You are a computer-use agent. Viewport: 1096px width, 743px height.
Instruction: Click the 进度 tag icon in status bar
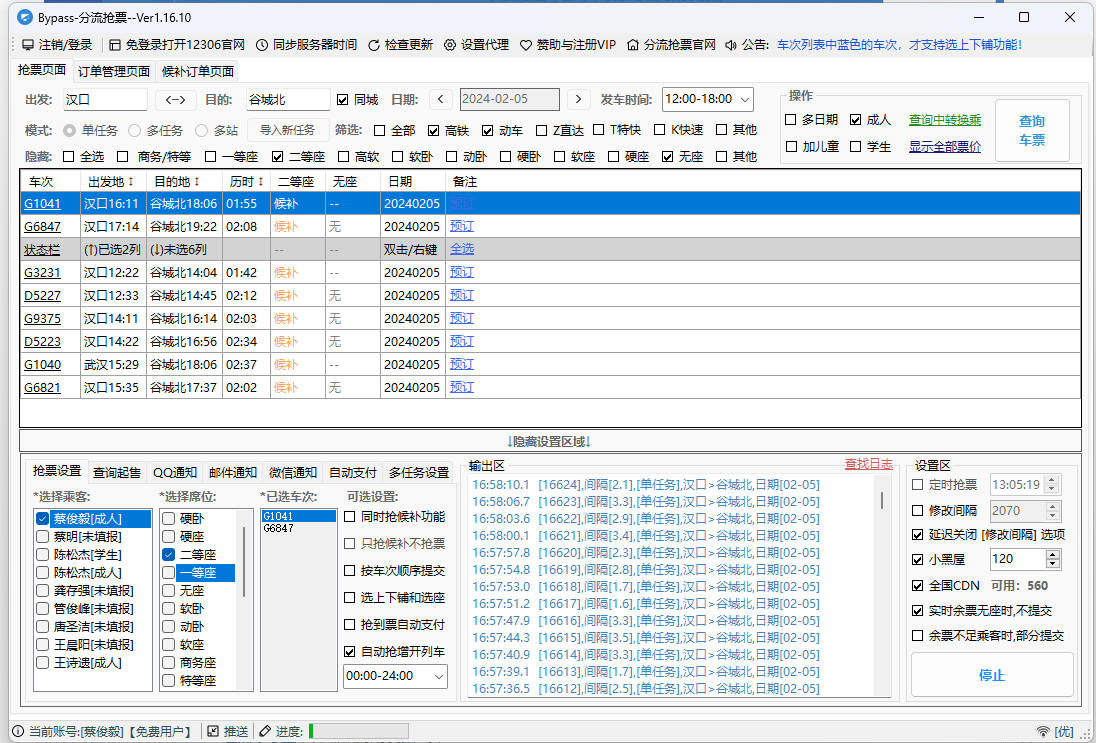[x=265, y=731]
